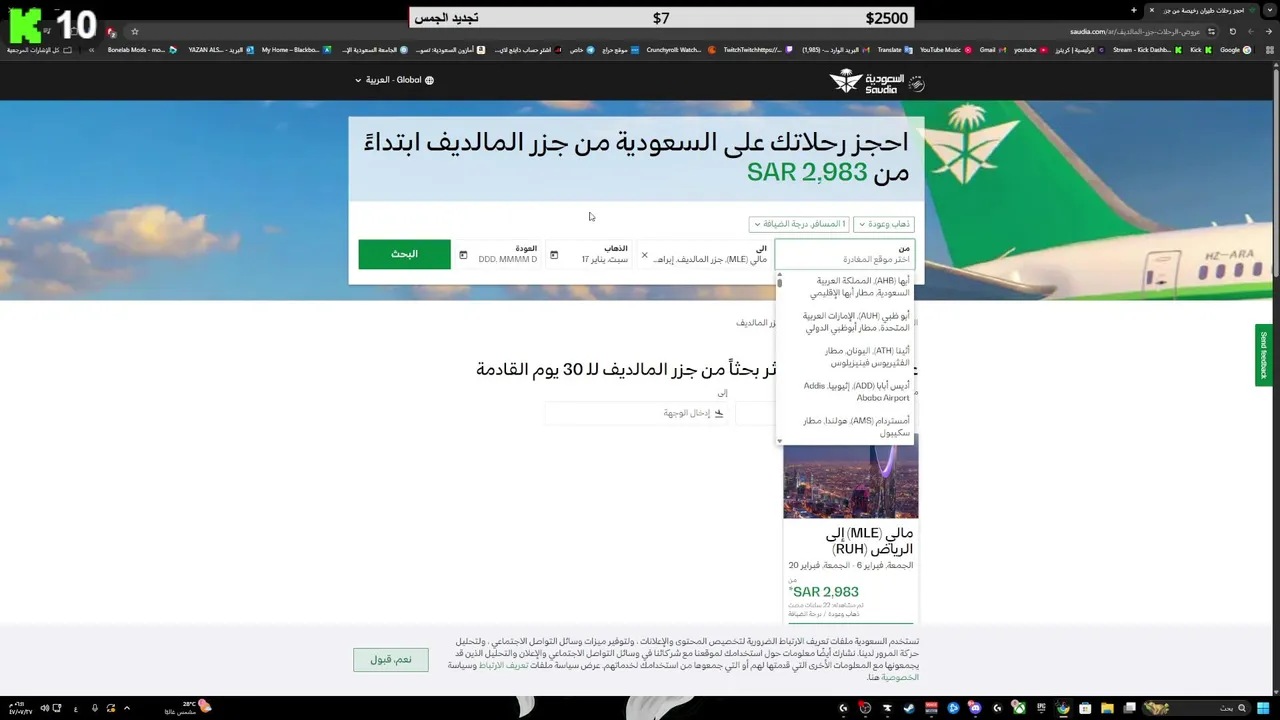
Task: Open the Bonelab Mods bookmark
Action: [142, 50]
